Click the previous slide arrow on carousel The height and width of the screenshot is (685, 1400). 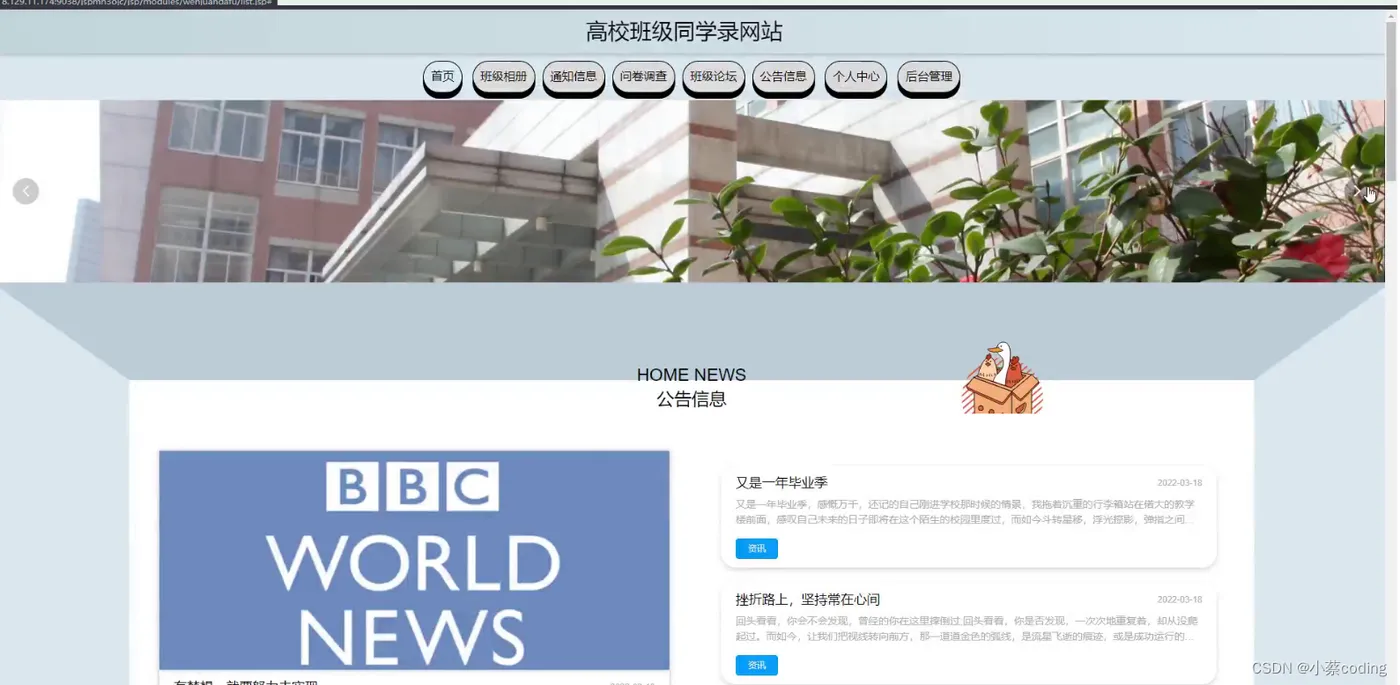tap(26, 191)
